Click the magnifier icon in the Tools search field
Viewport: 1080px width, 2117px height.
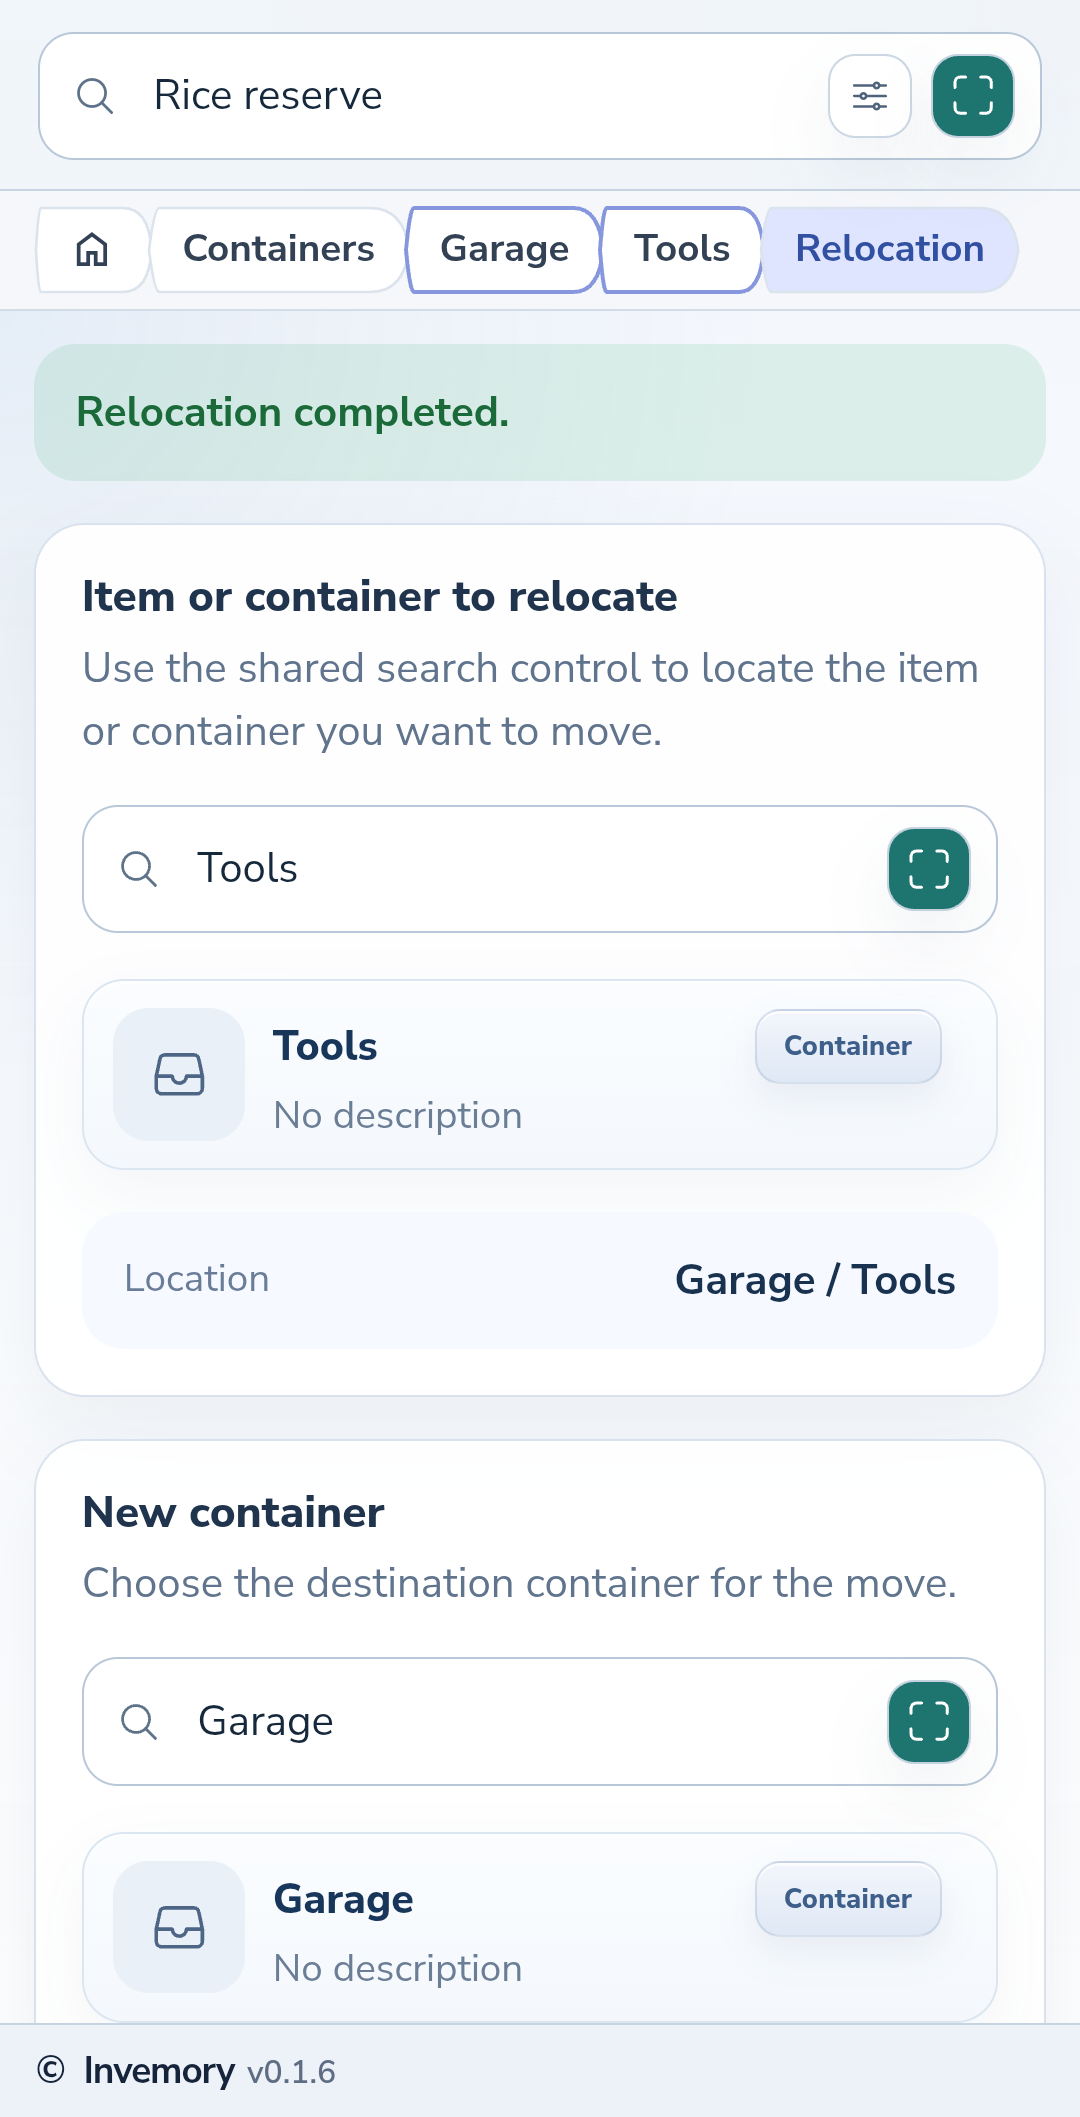(139, 869)
